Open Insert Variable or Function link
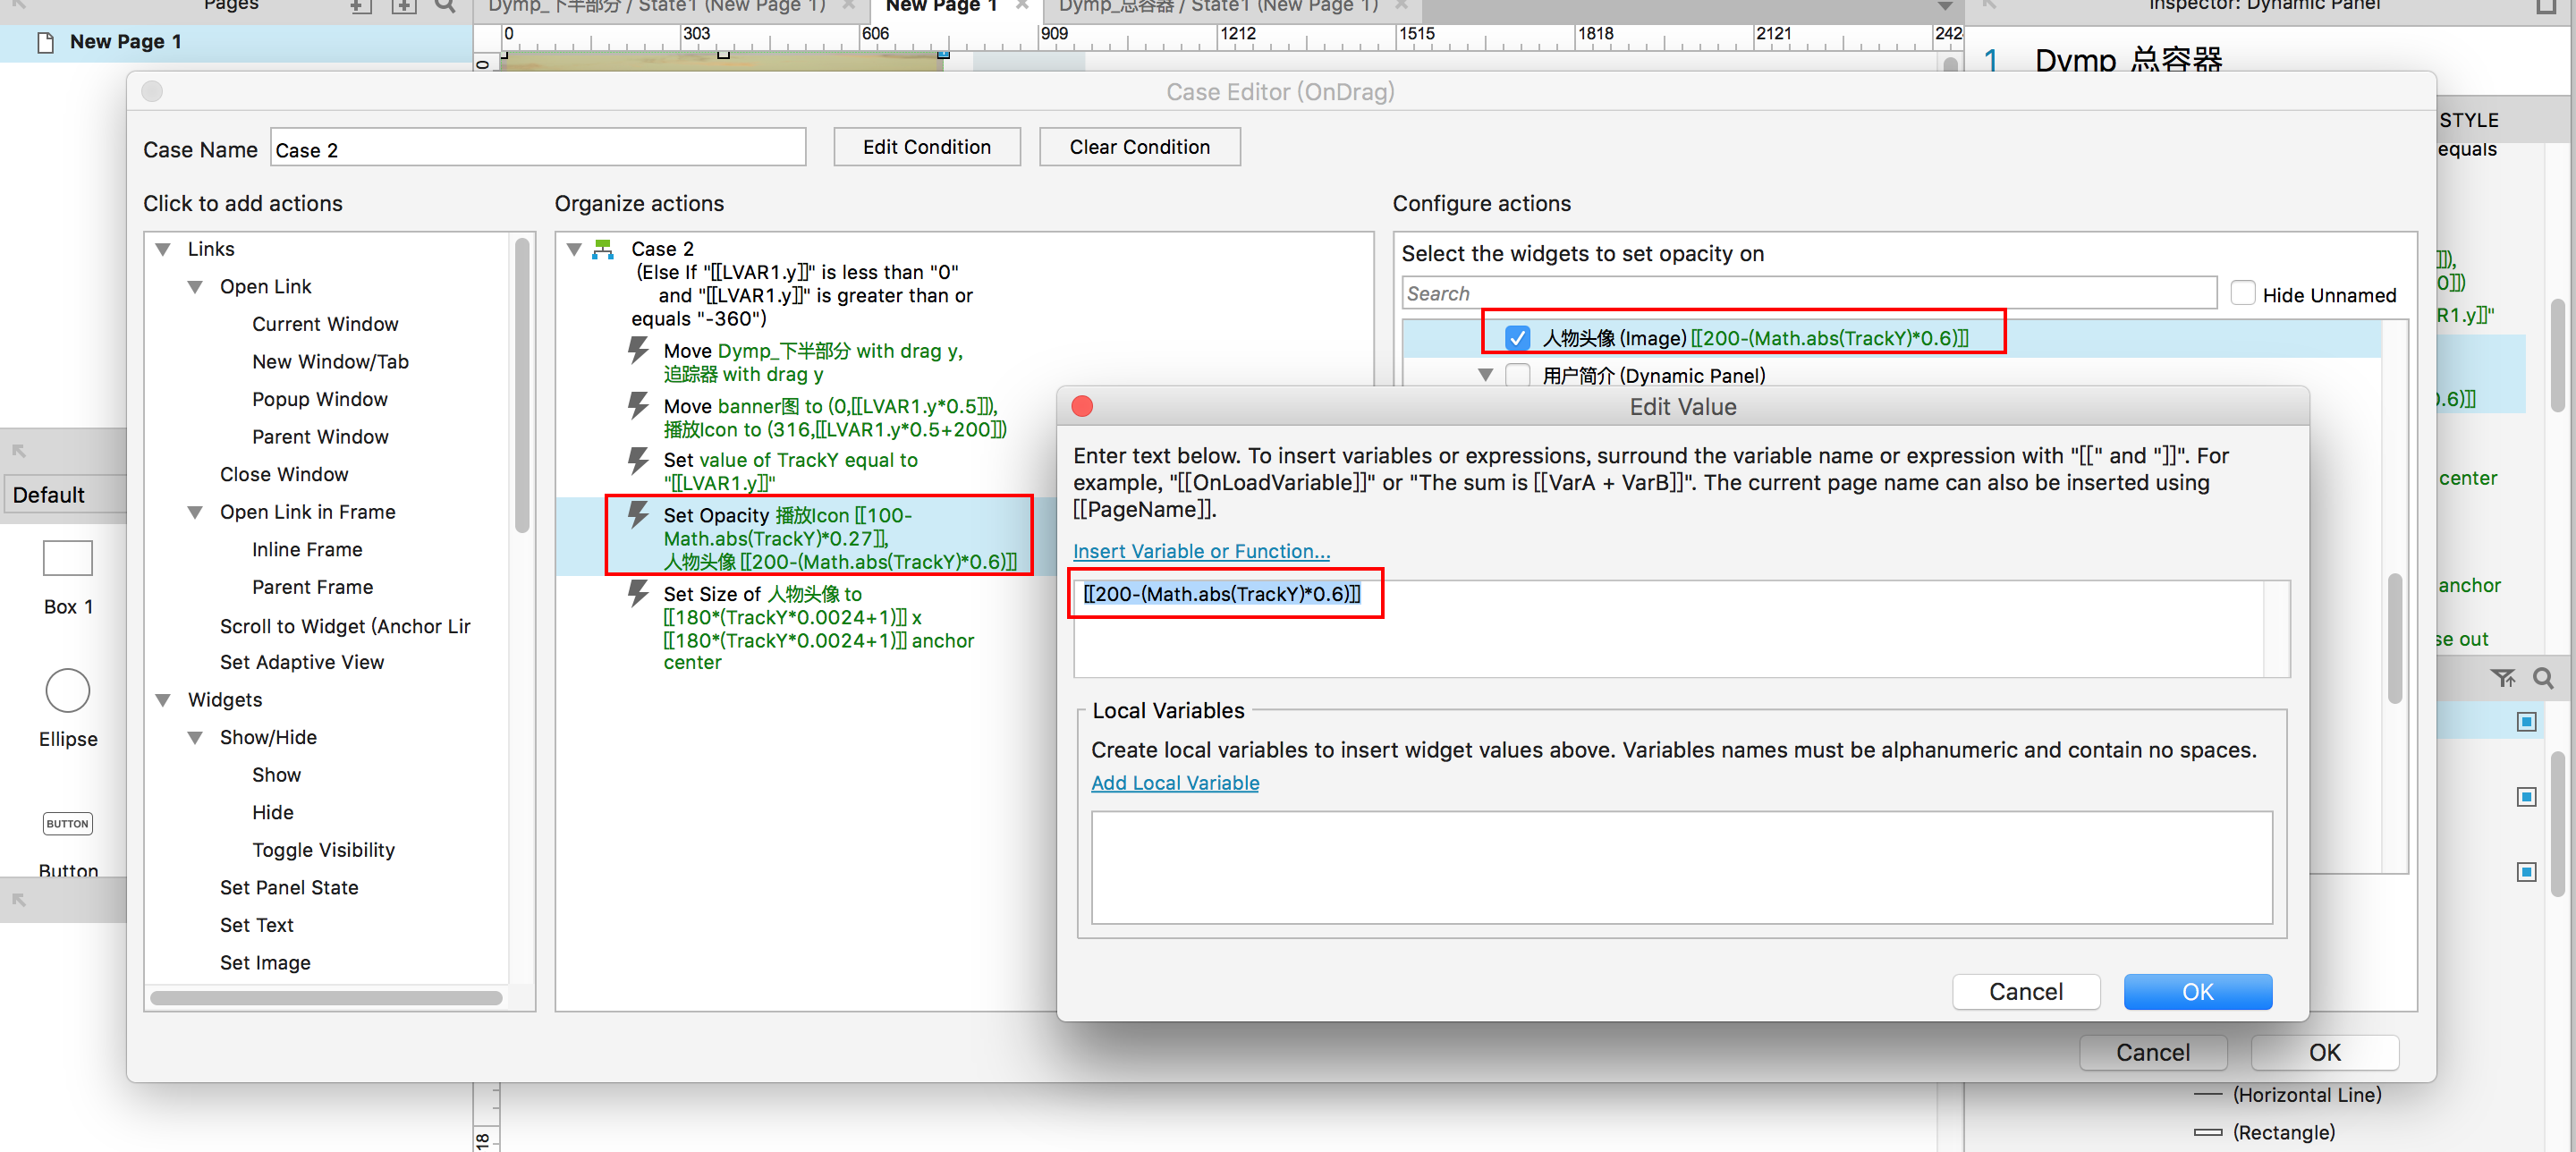Image resolution: width=2576 pixels, height=1152 pixels. 1201,551
